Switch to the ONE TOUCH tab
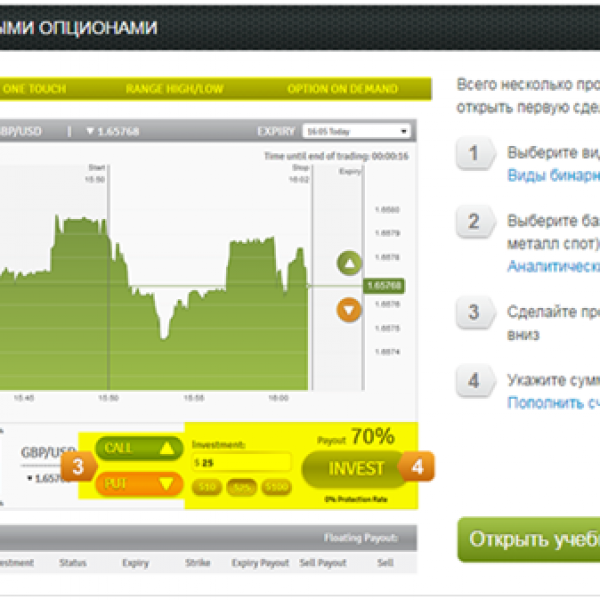Viewport: 600px width, 600px height. tap(34, 89)
